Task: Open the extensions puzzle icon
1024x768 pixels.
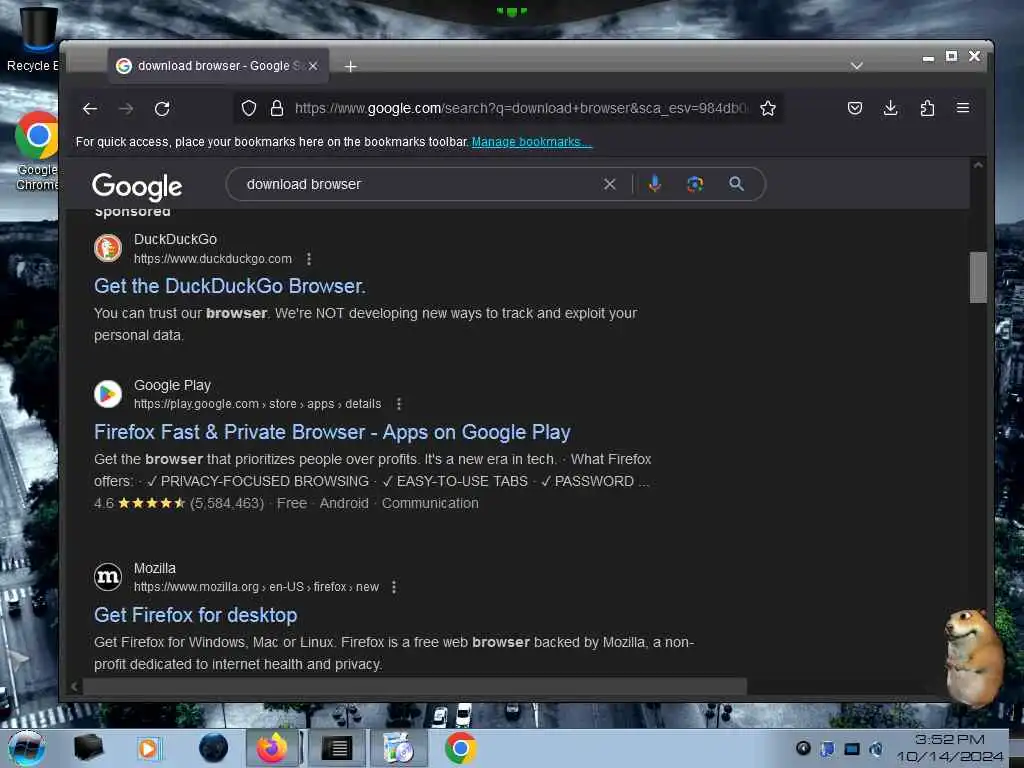Action: (x=927, y=108)
